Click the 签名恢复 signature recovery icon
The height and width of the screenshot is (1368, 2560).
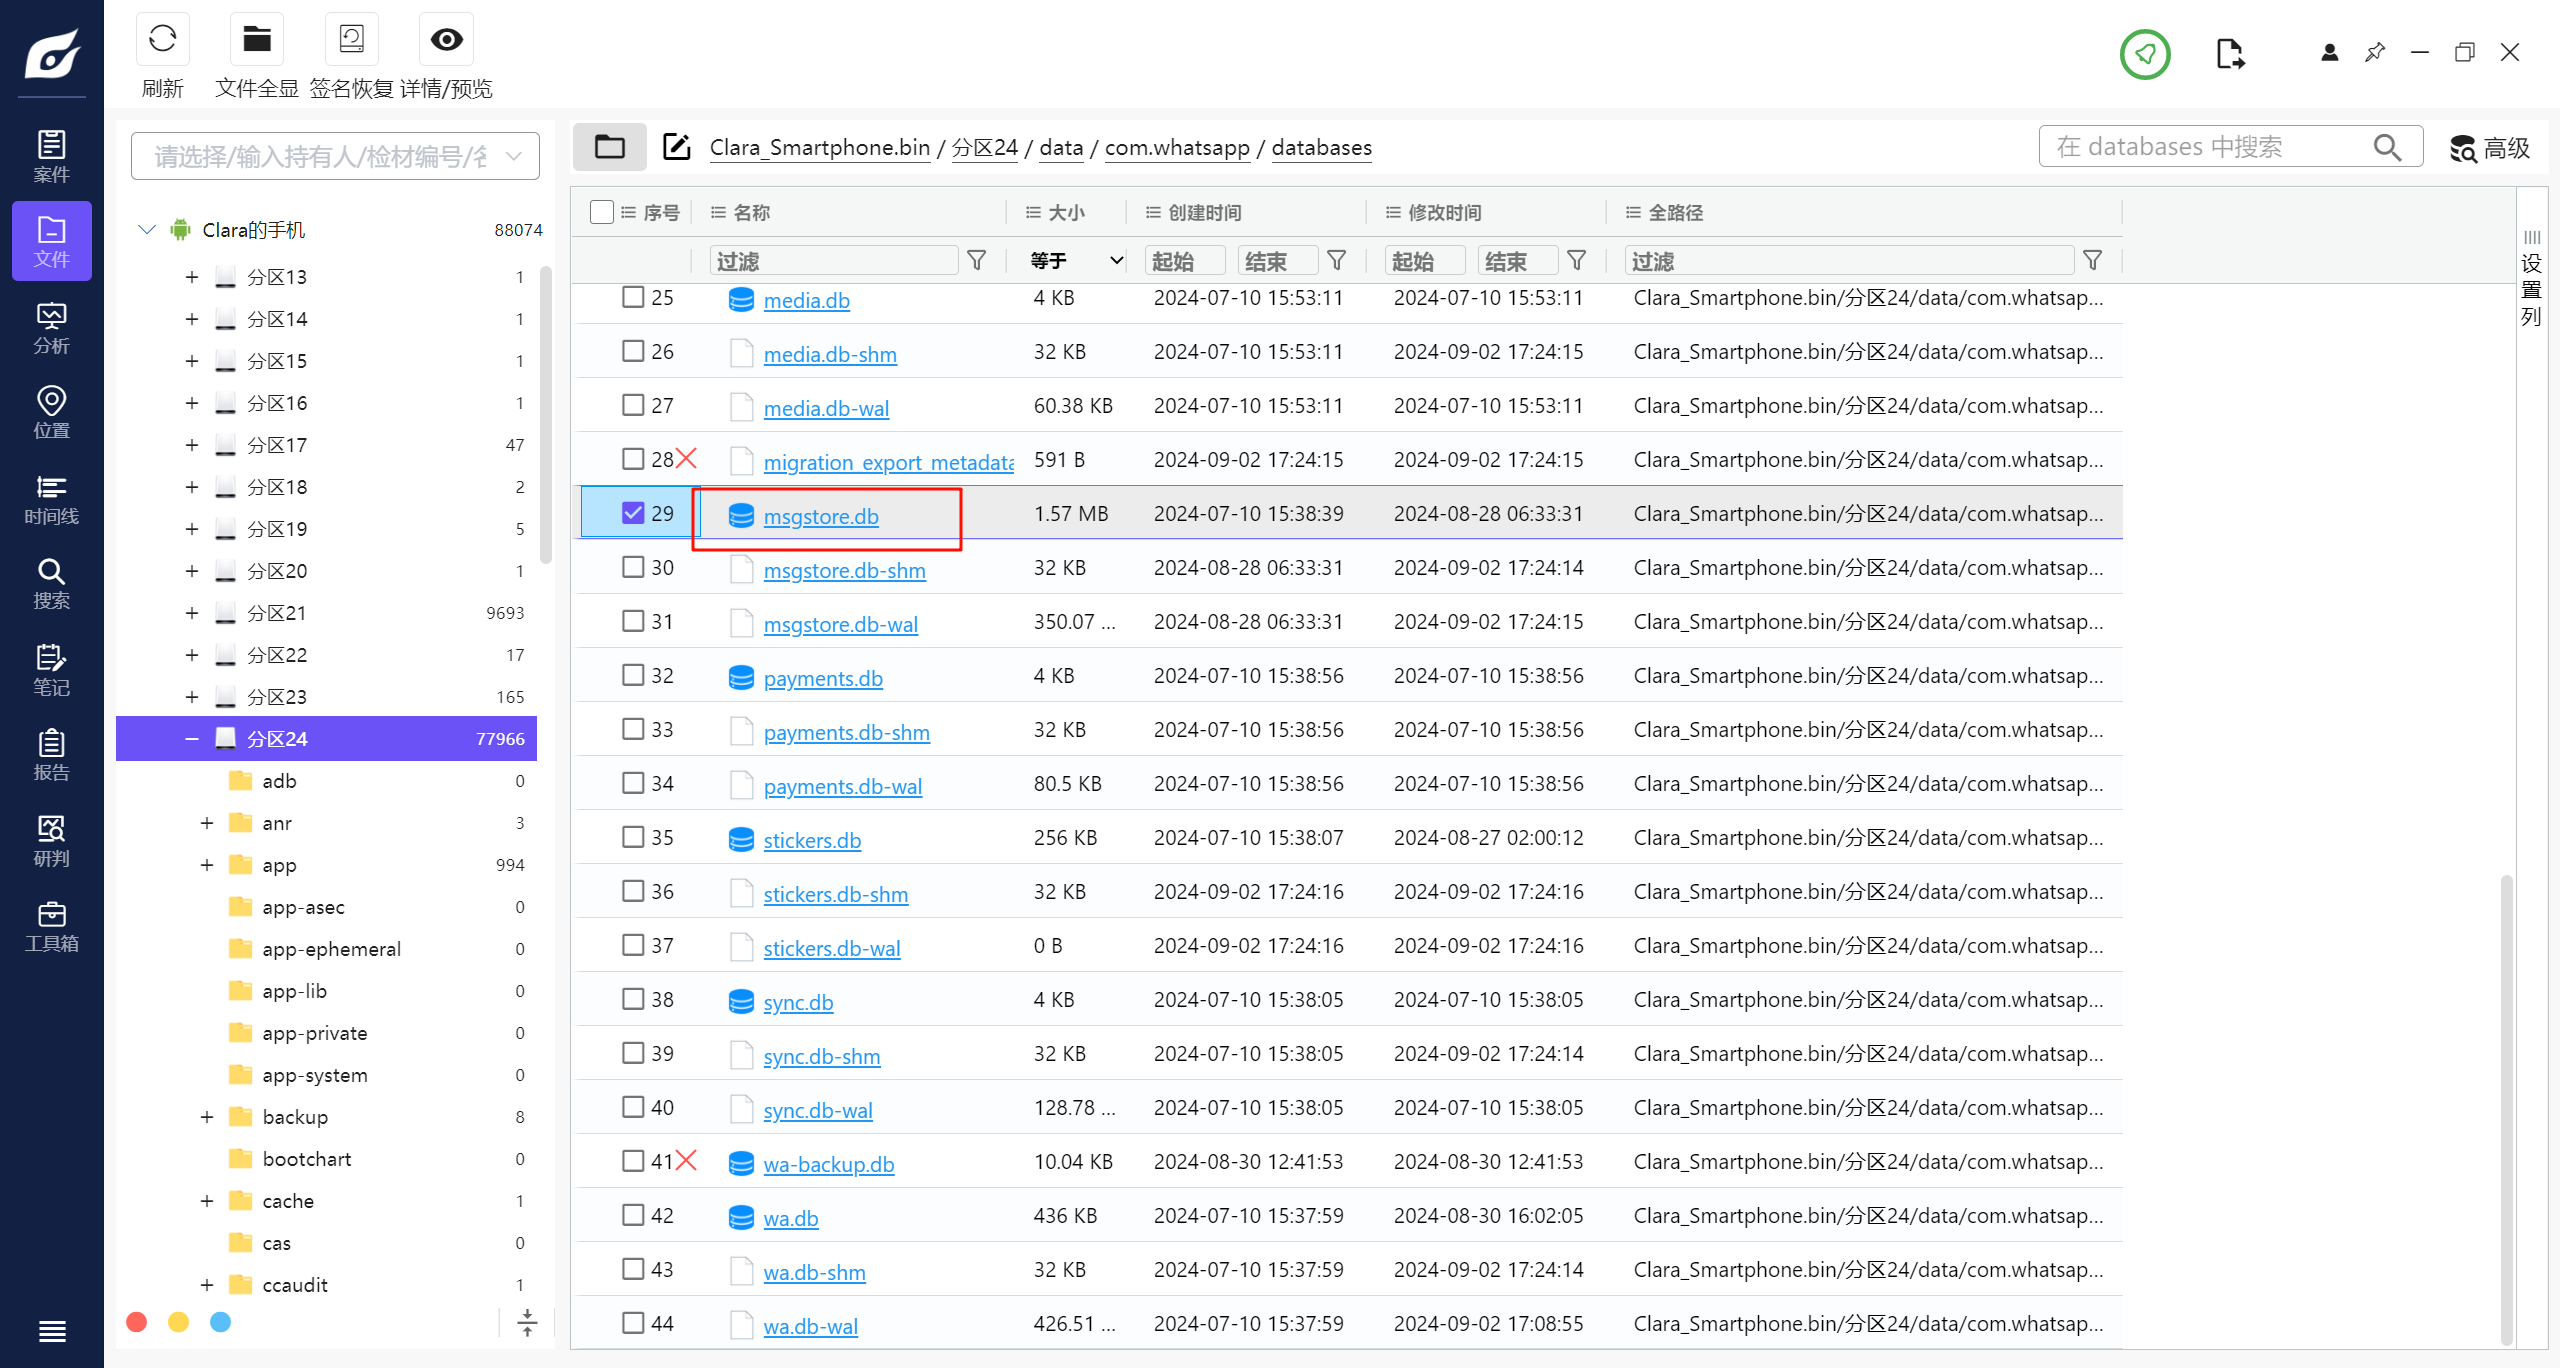point(351,40)
